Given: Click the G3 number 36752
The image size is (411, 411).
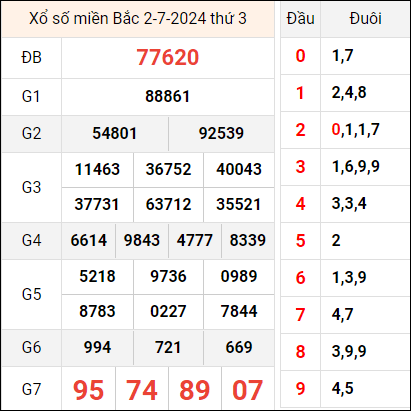Looking at the screenshot, I should (x=168, y=169).
